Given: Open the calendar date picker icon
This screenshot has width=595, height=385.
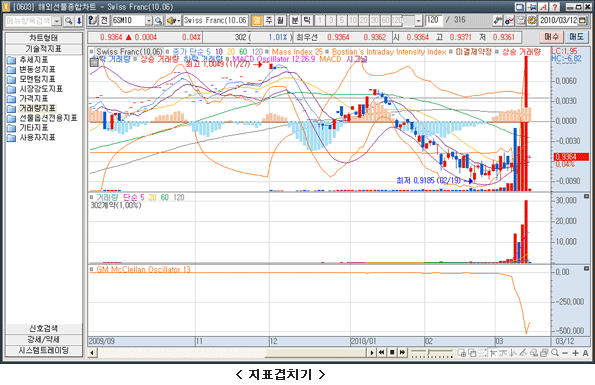Looking at the screenshot, I should pos(582,20).
